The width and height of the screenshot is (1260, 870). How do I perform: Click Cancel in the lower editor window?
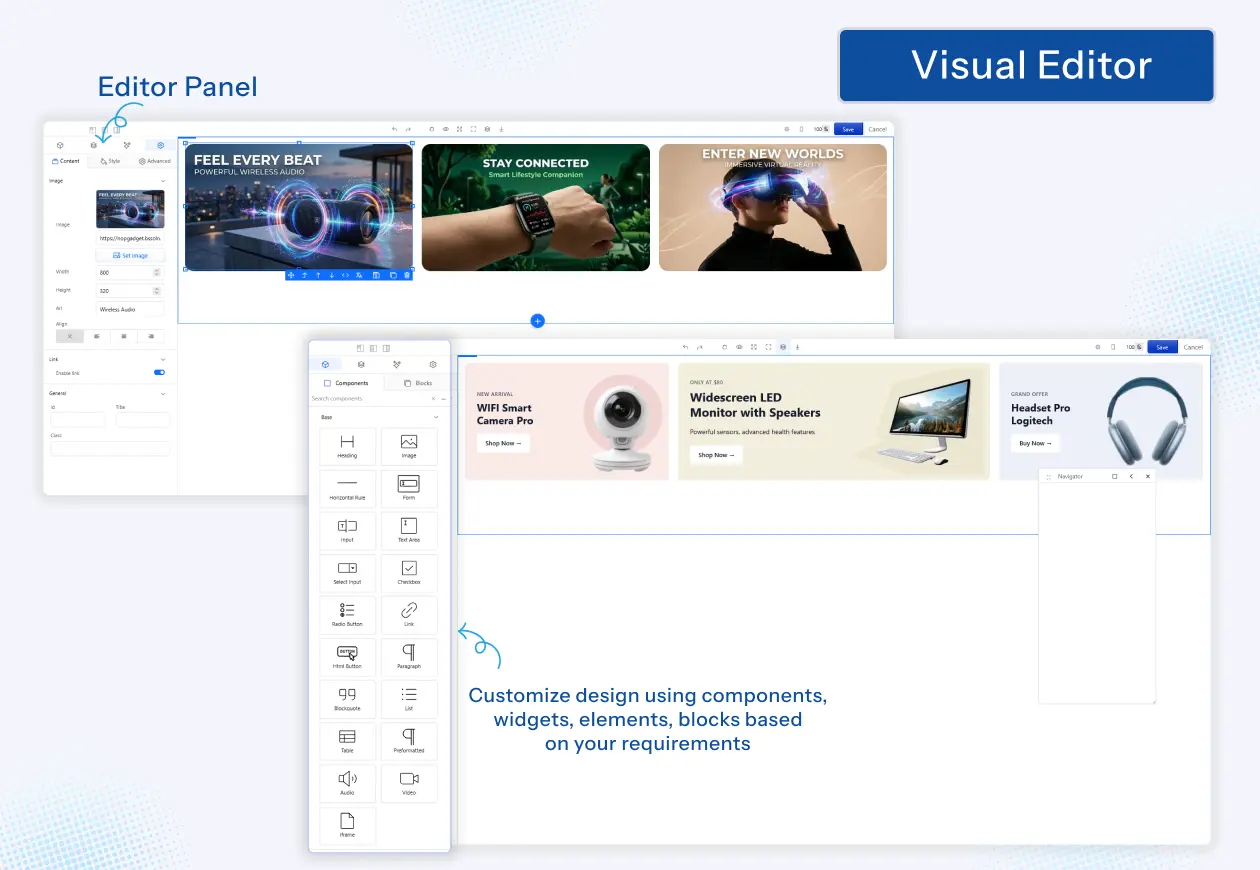click(x=1193, y=347)
